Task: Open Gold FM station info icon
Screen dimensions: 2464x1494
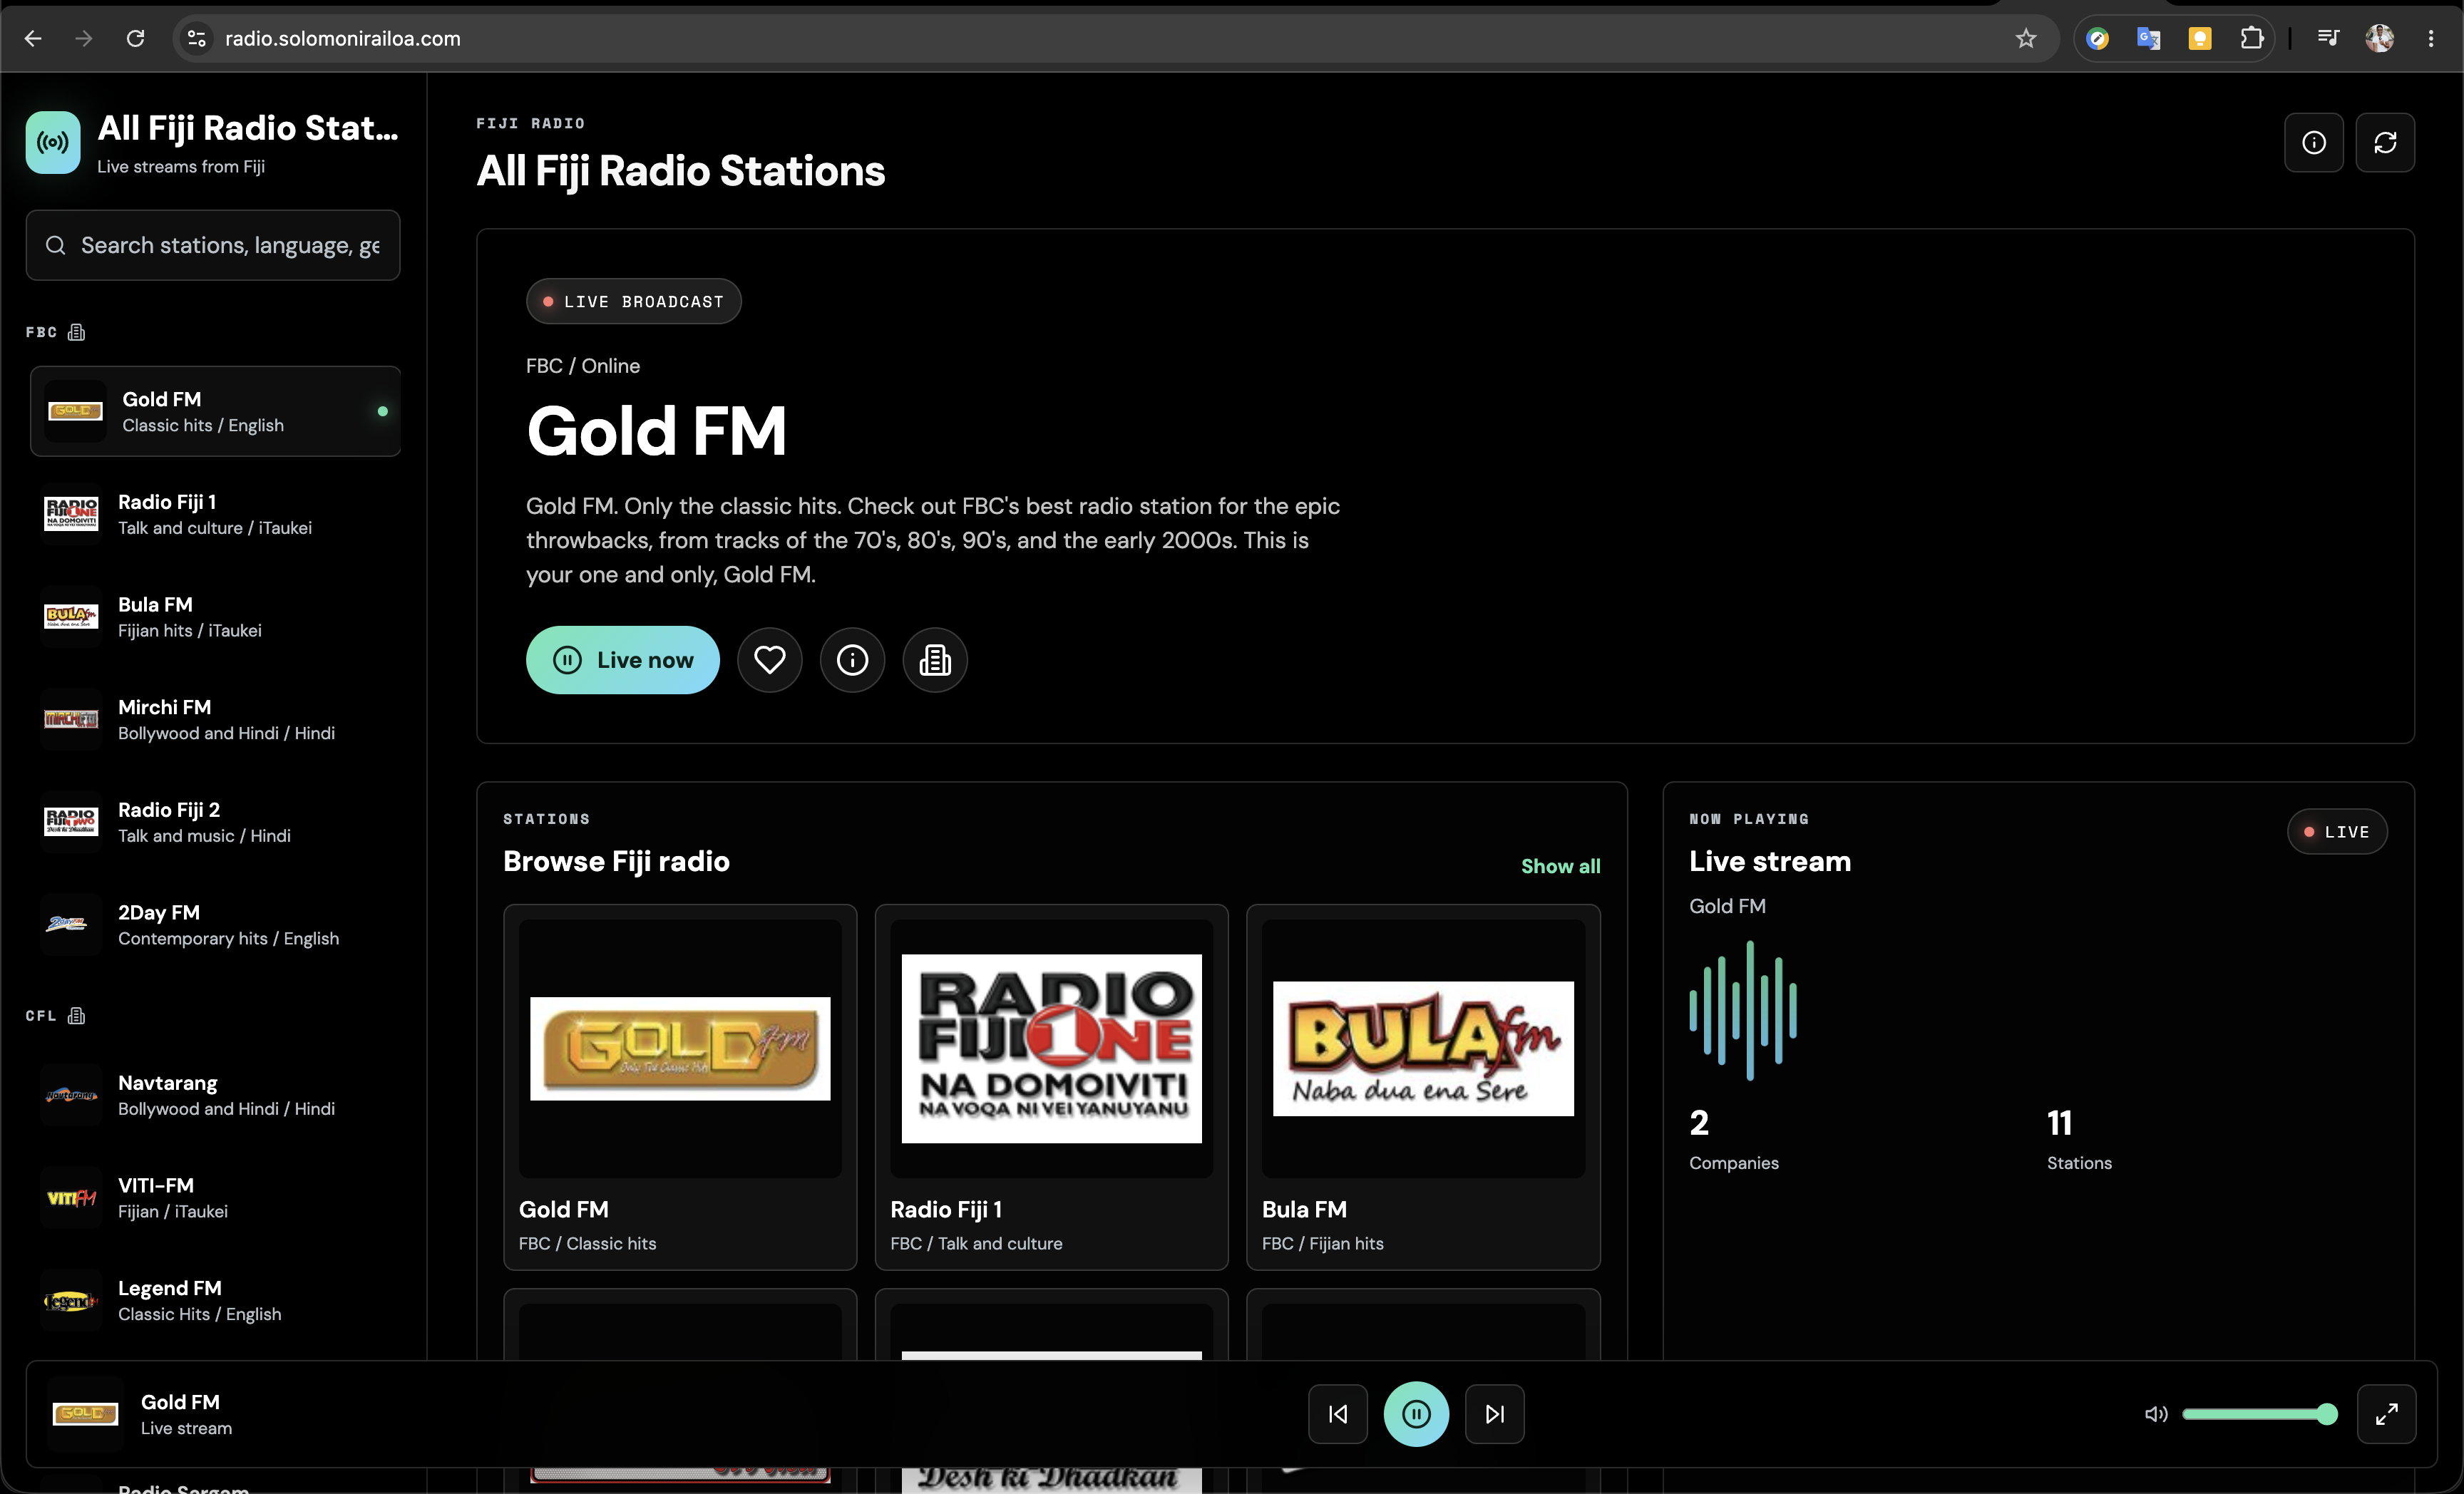Action: (x=852, y=660)
